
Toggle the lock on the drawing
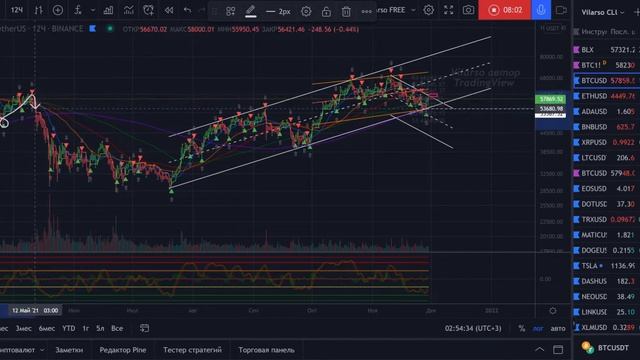(x=326, y=11)
